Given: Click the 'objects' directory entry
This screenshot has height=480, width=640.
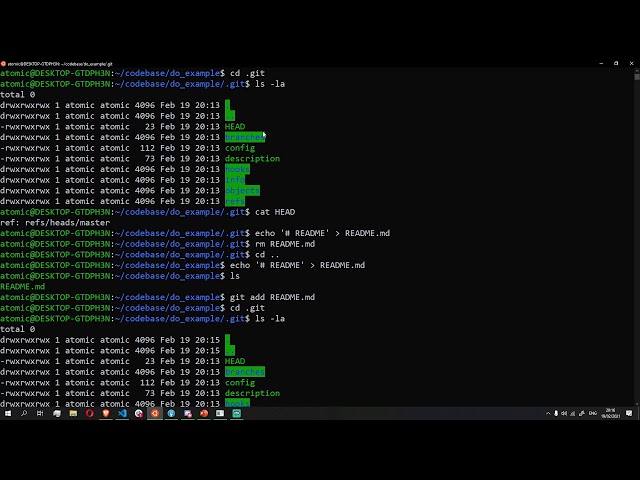Looking at the screenshot, I should [242, 190].
